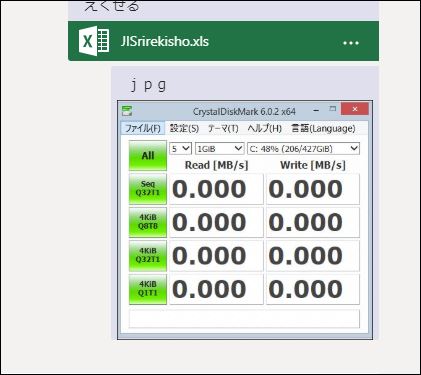The image size is (421, 375).
Task: Open the ヘルプ(H) menu
Action: [264, 128]
